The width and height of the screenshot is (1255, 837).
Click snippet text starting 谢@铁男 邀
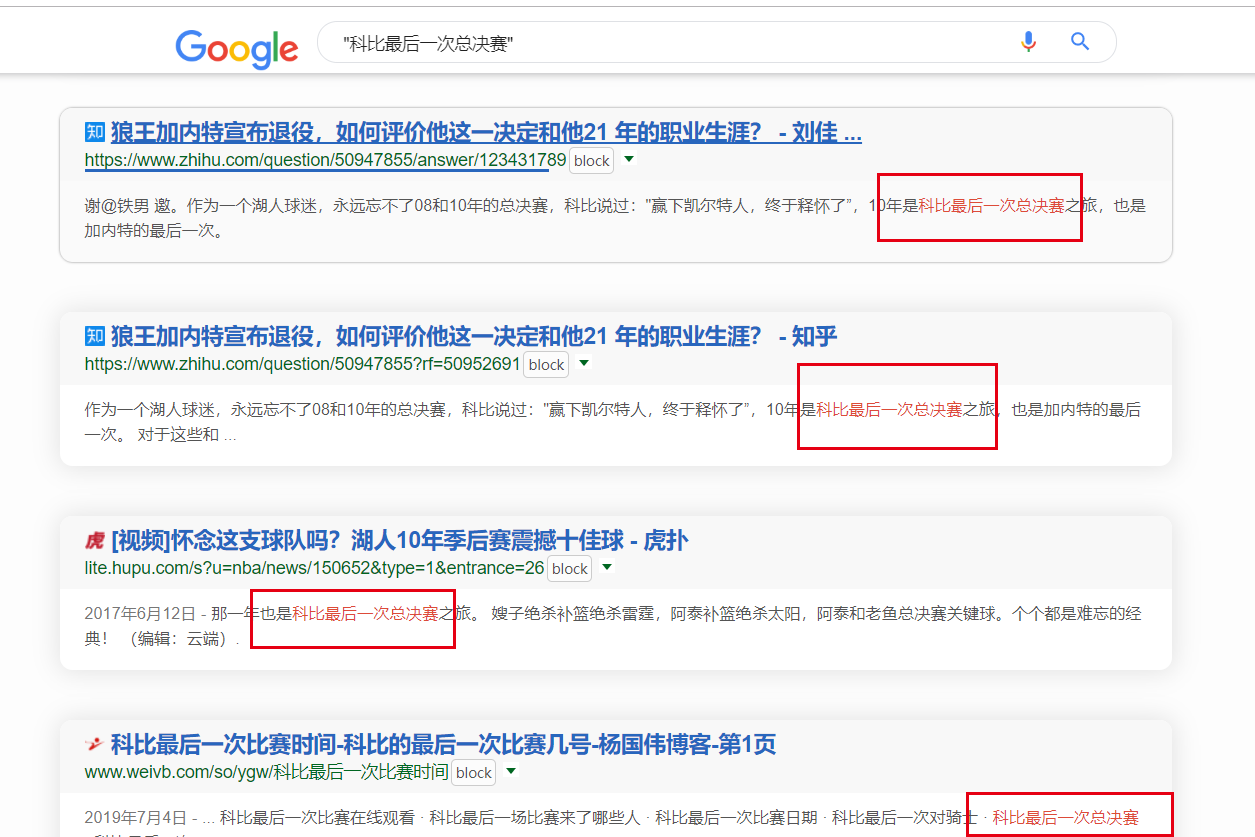tap(615, 218)
